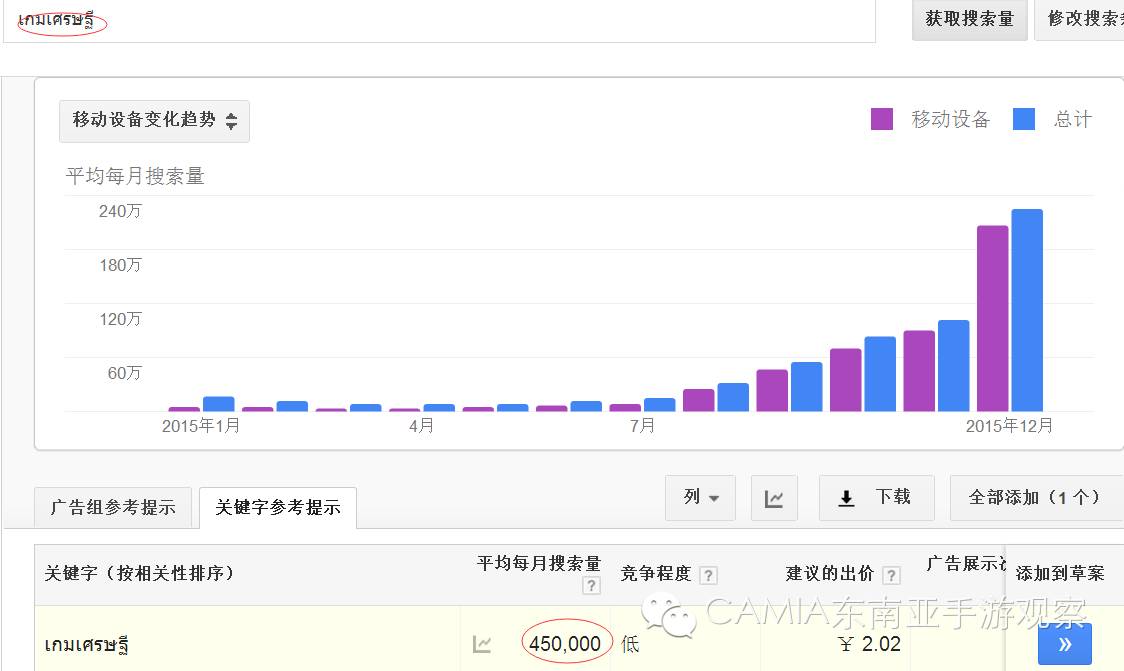Screen dimensions: 1124x671
Task: Toggle the chart view icon button
Action: click(774, 498)
